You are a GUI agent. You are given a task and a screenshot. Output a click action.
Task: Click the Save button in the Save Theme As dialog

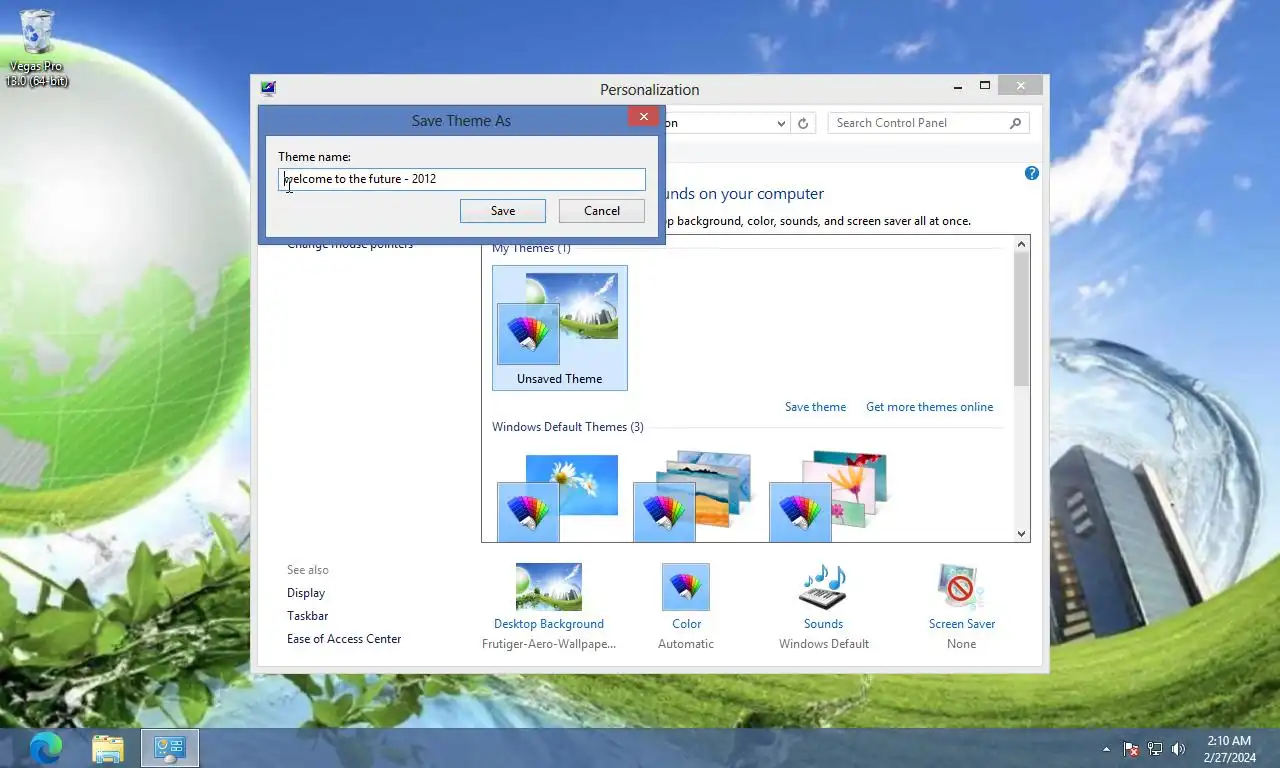503,211
